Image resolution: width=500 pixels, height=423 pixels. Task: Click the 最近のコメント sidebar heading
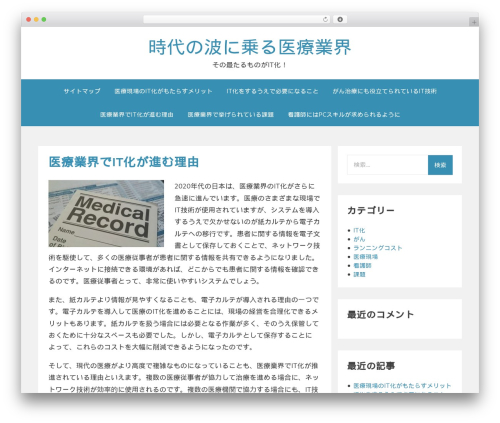coord(380,314)
